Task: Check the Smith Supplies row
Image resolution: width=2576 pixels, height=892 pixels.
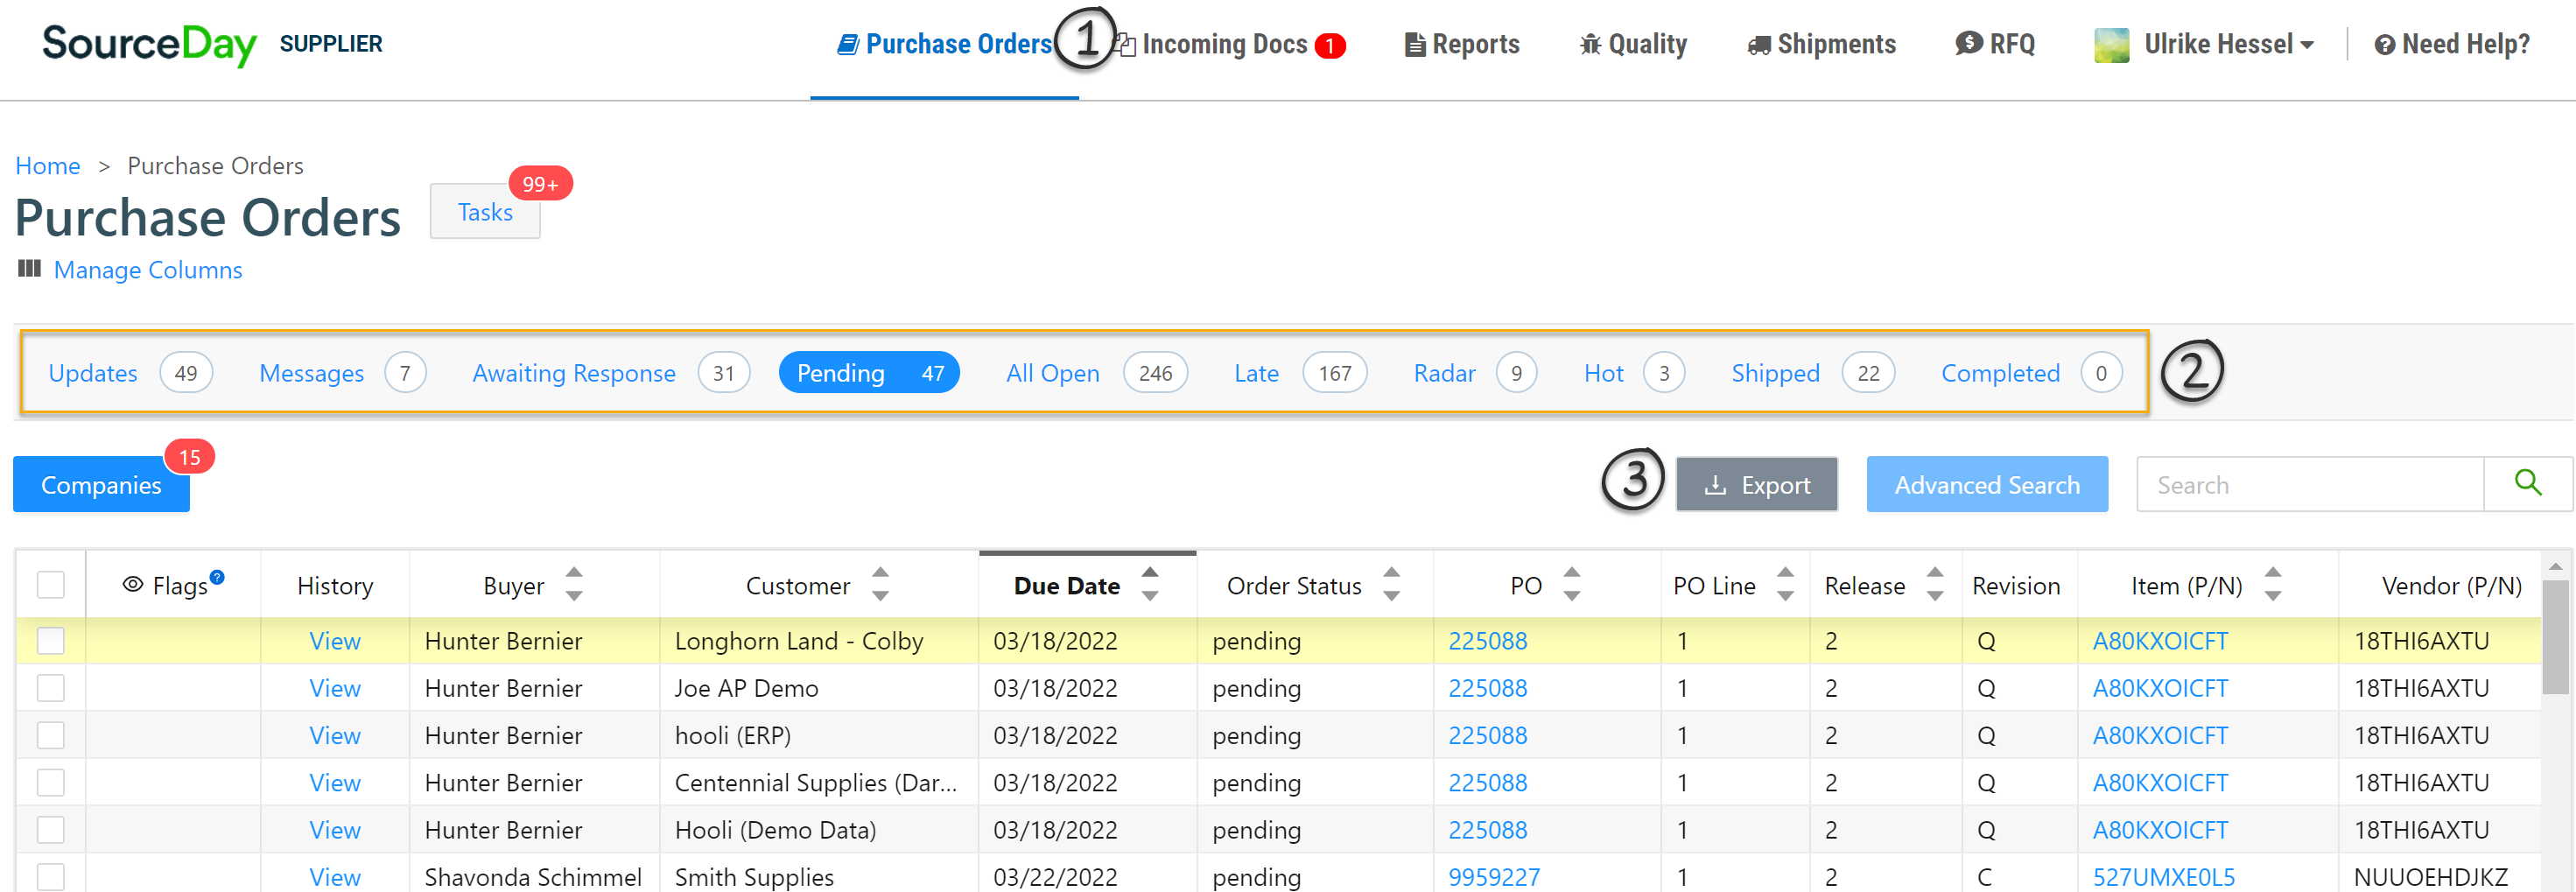Action: click(50, 876)
